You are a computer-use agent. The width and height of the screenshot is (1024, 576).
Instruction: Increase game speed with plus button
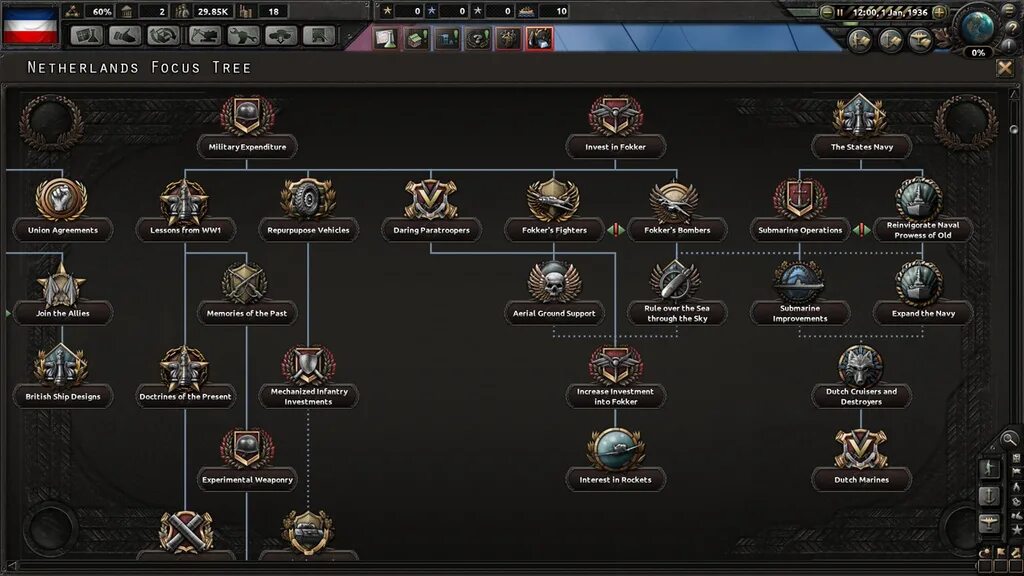939,12
